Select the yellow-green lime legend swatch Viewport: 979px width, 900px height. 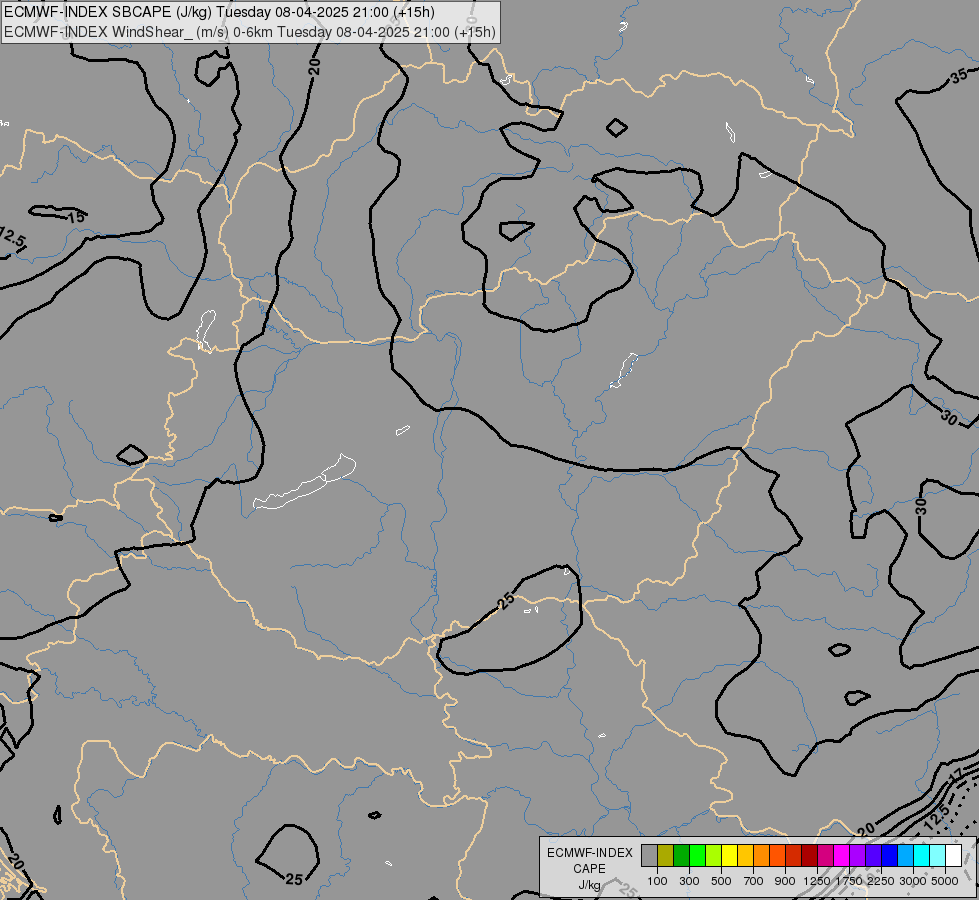(714, 855)
